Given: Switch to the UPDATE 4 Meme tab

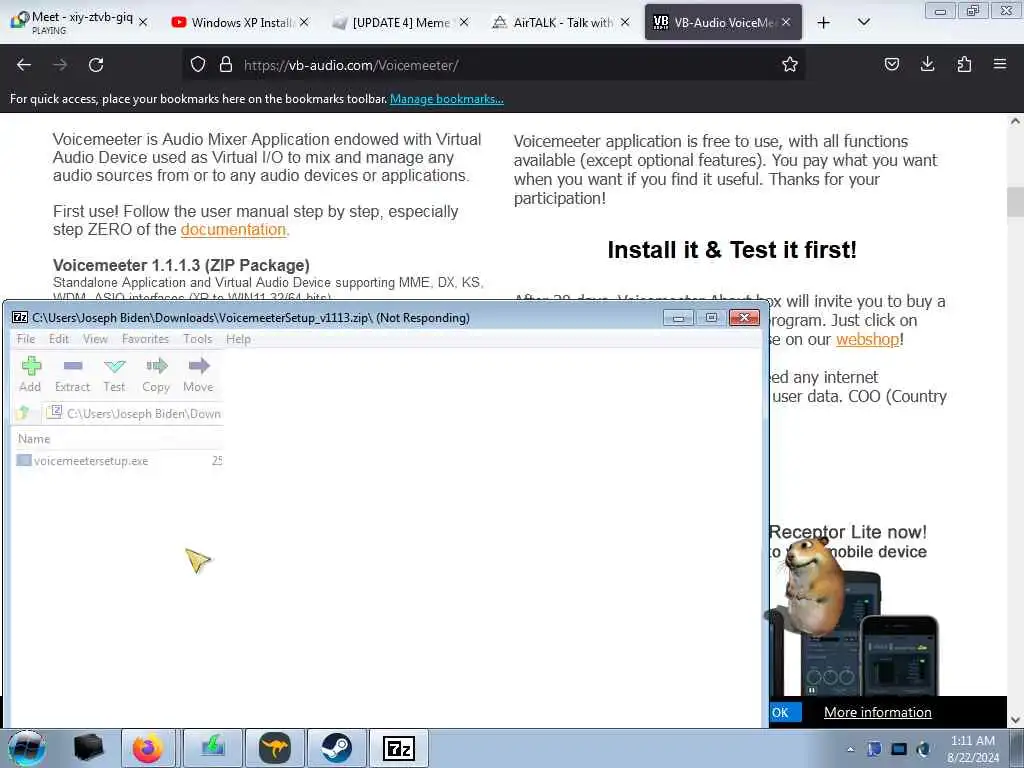Looking at the screenshot, I should (x=400, y=22).
